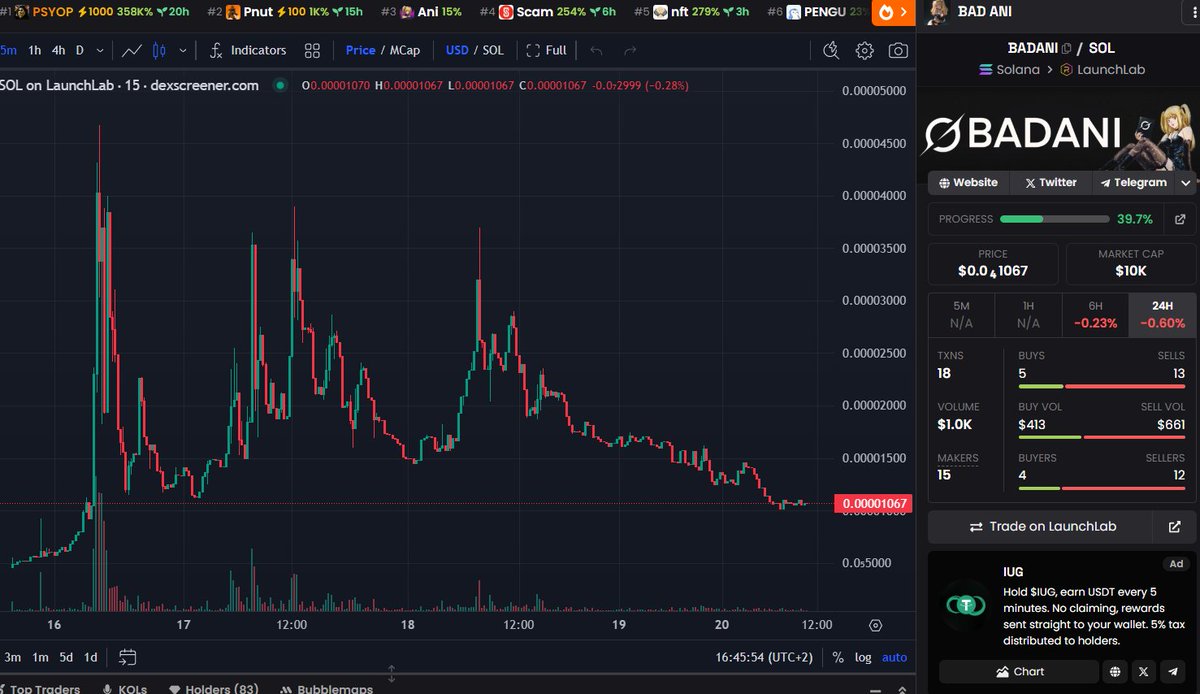The height and width of the screenshot is (694, 1200).
Task: Select the line chart style icon
Action: click(x=131, y=50)
